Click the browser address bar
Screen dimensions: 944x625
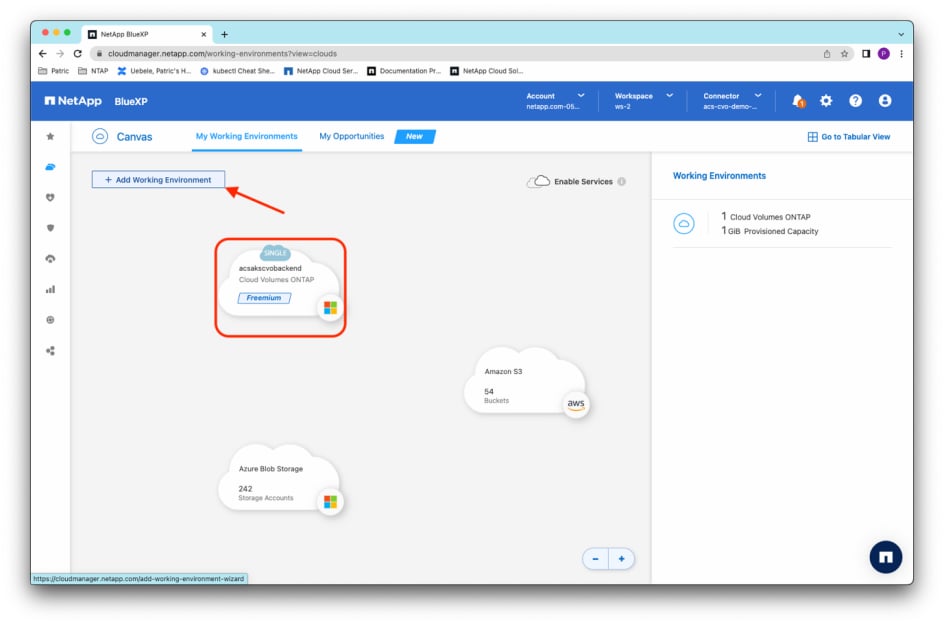(x=458, y=54)
